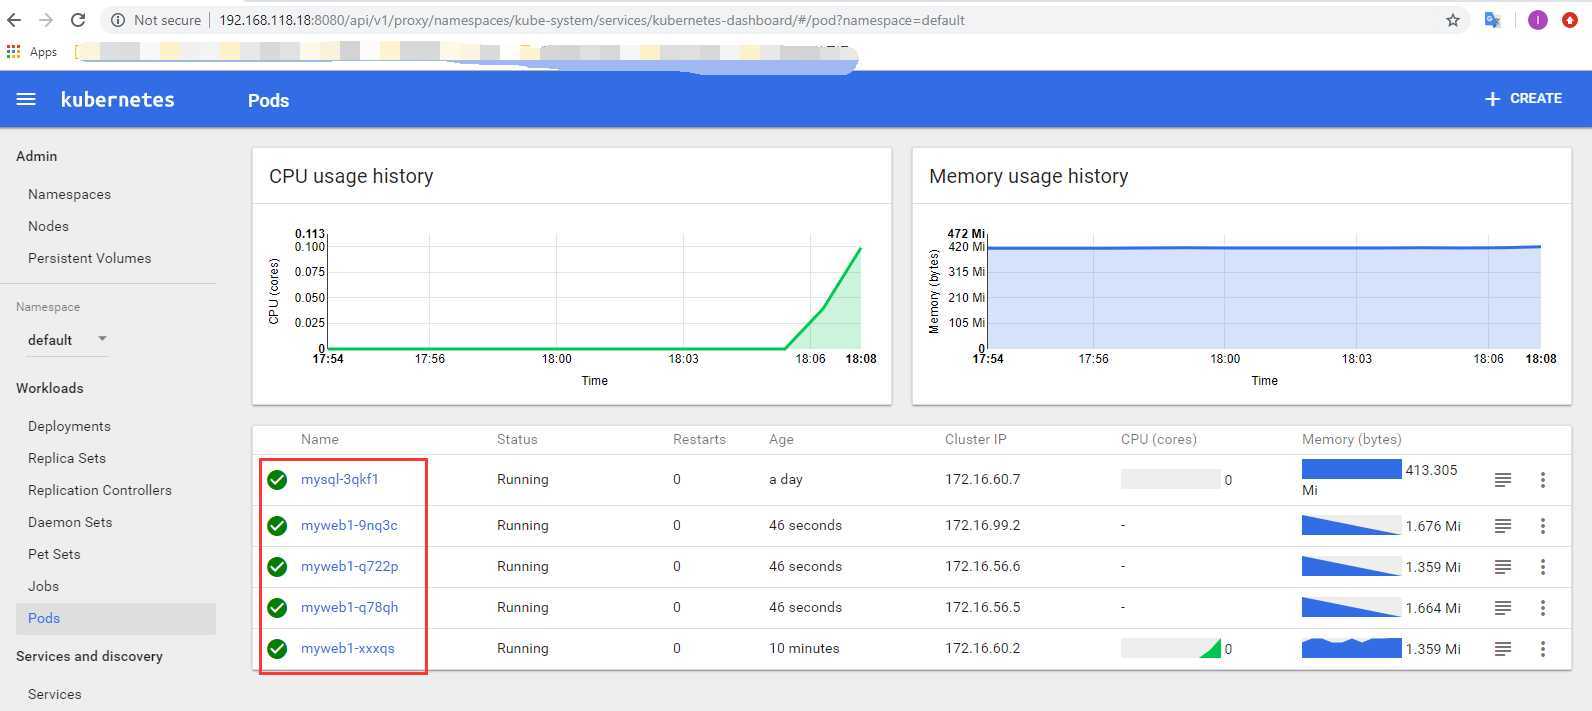Open actions menu for myweb1-xxxqs
This screenshot has width=1592, height=711.
1543,649
